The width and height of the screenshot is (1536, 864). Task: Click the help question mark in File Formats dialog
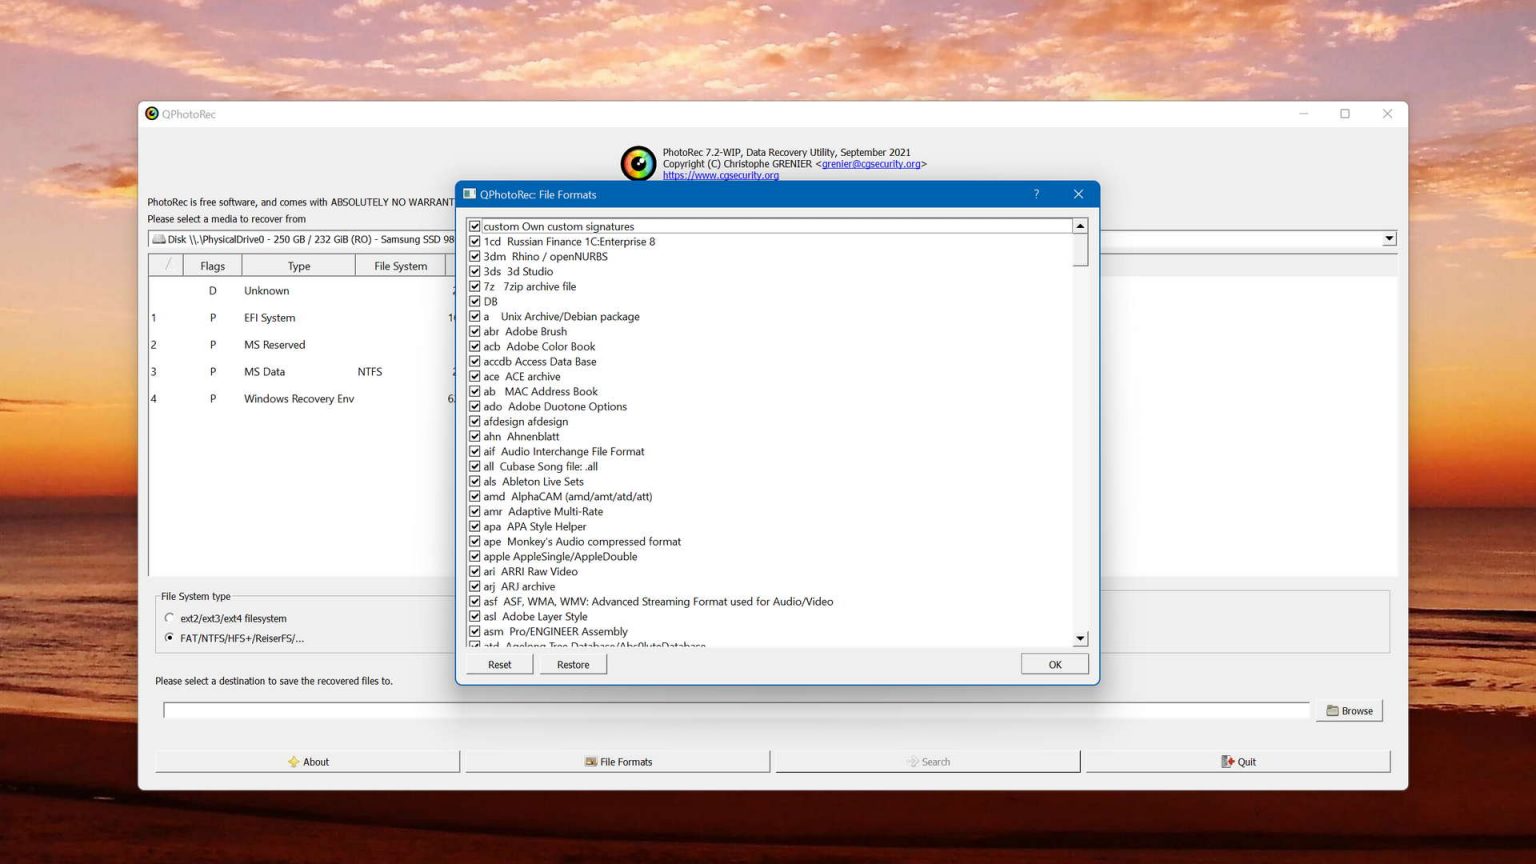(x=1036, y=194)
